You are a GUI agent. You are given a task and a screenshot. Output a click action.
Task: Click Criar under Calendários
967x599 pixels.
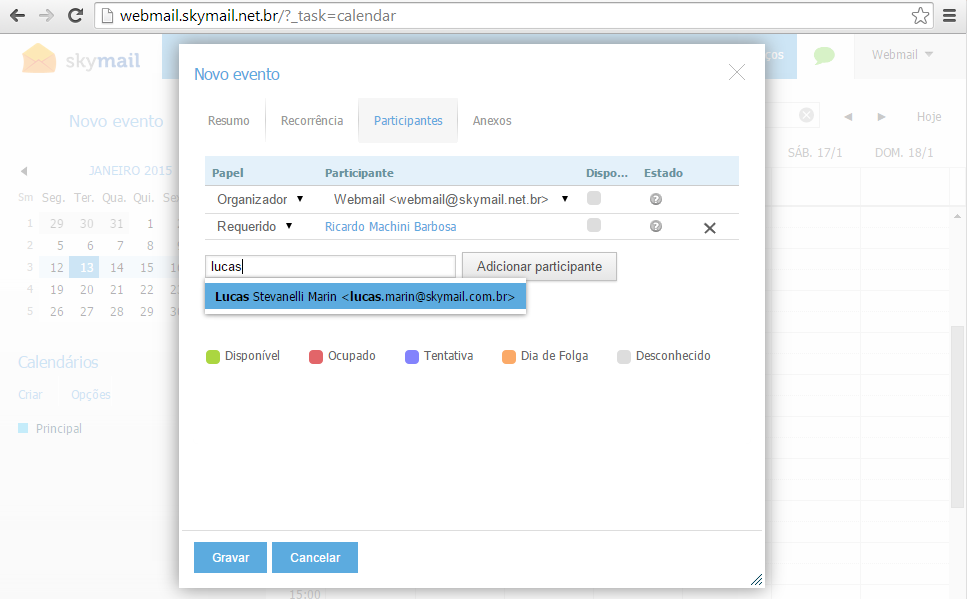(x=30, y=395)
